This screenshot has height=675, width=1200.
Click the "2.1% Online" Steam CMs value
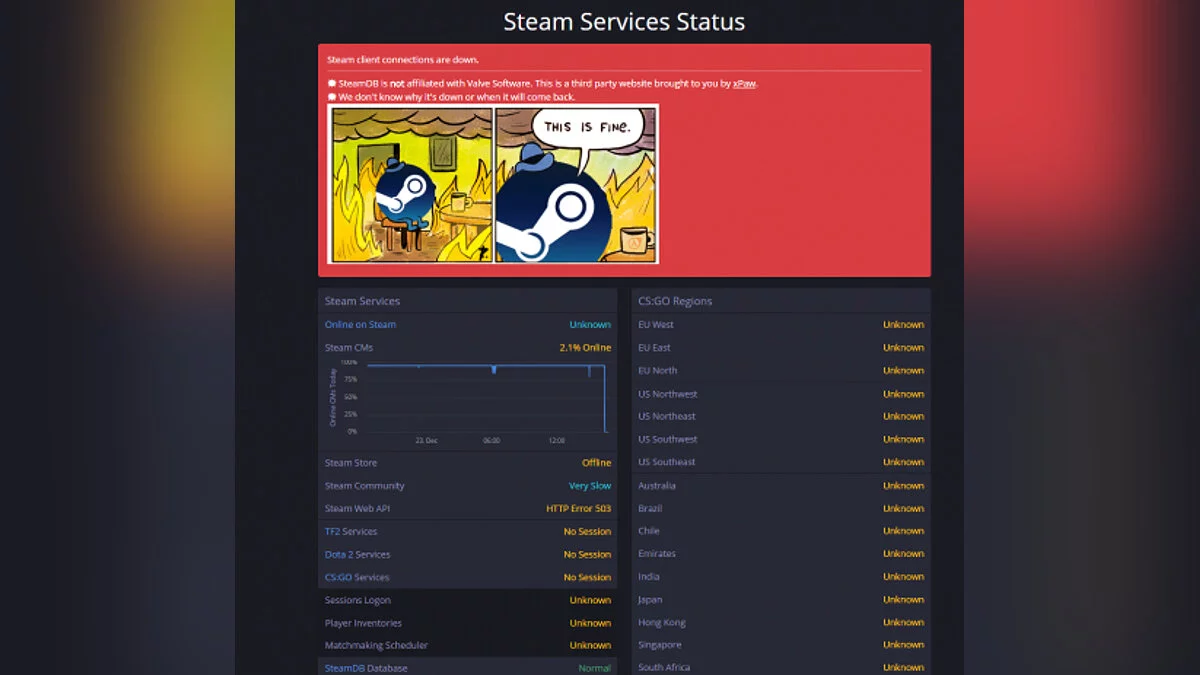(585, 347)
